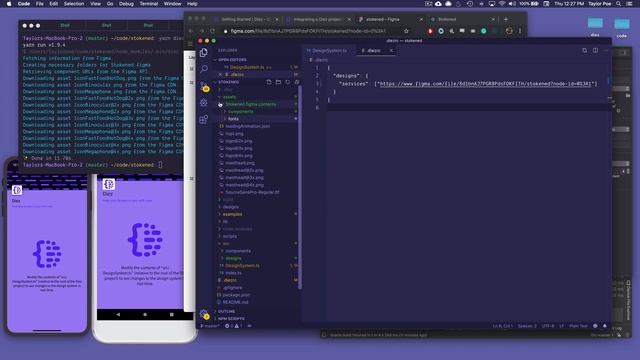The image size is (640, 360).
Task: Go back in the Chrome window
Action: click(x=191, y=31)
